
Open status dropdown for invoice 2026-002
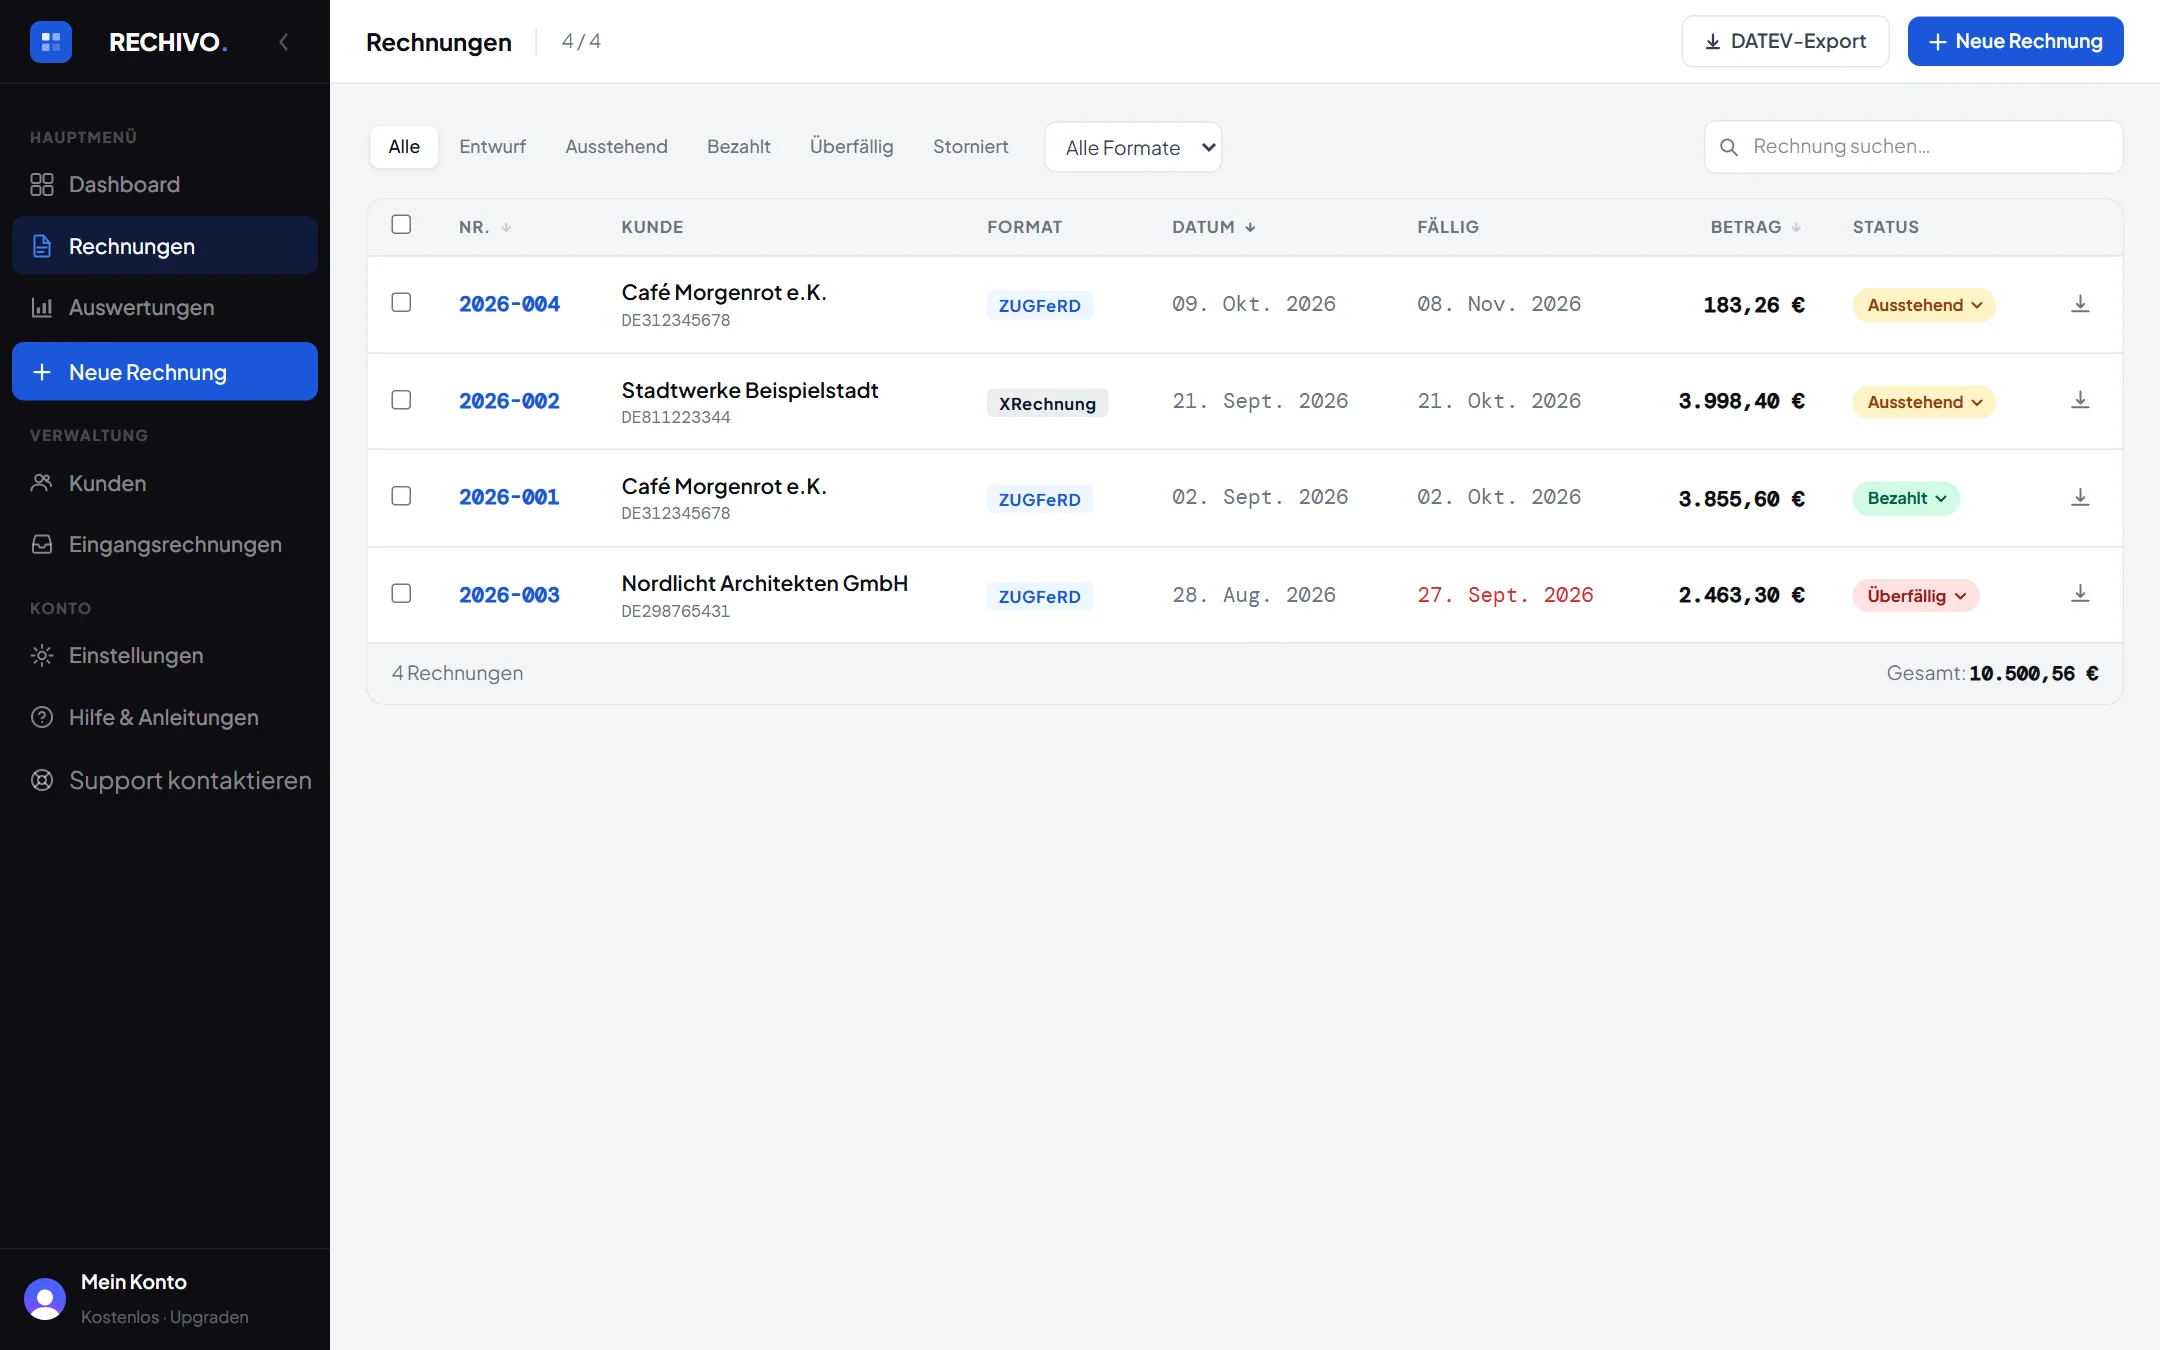[1924, 402]
